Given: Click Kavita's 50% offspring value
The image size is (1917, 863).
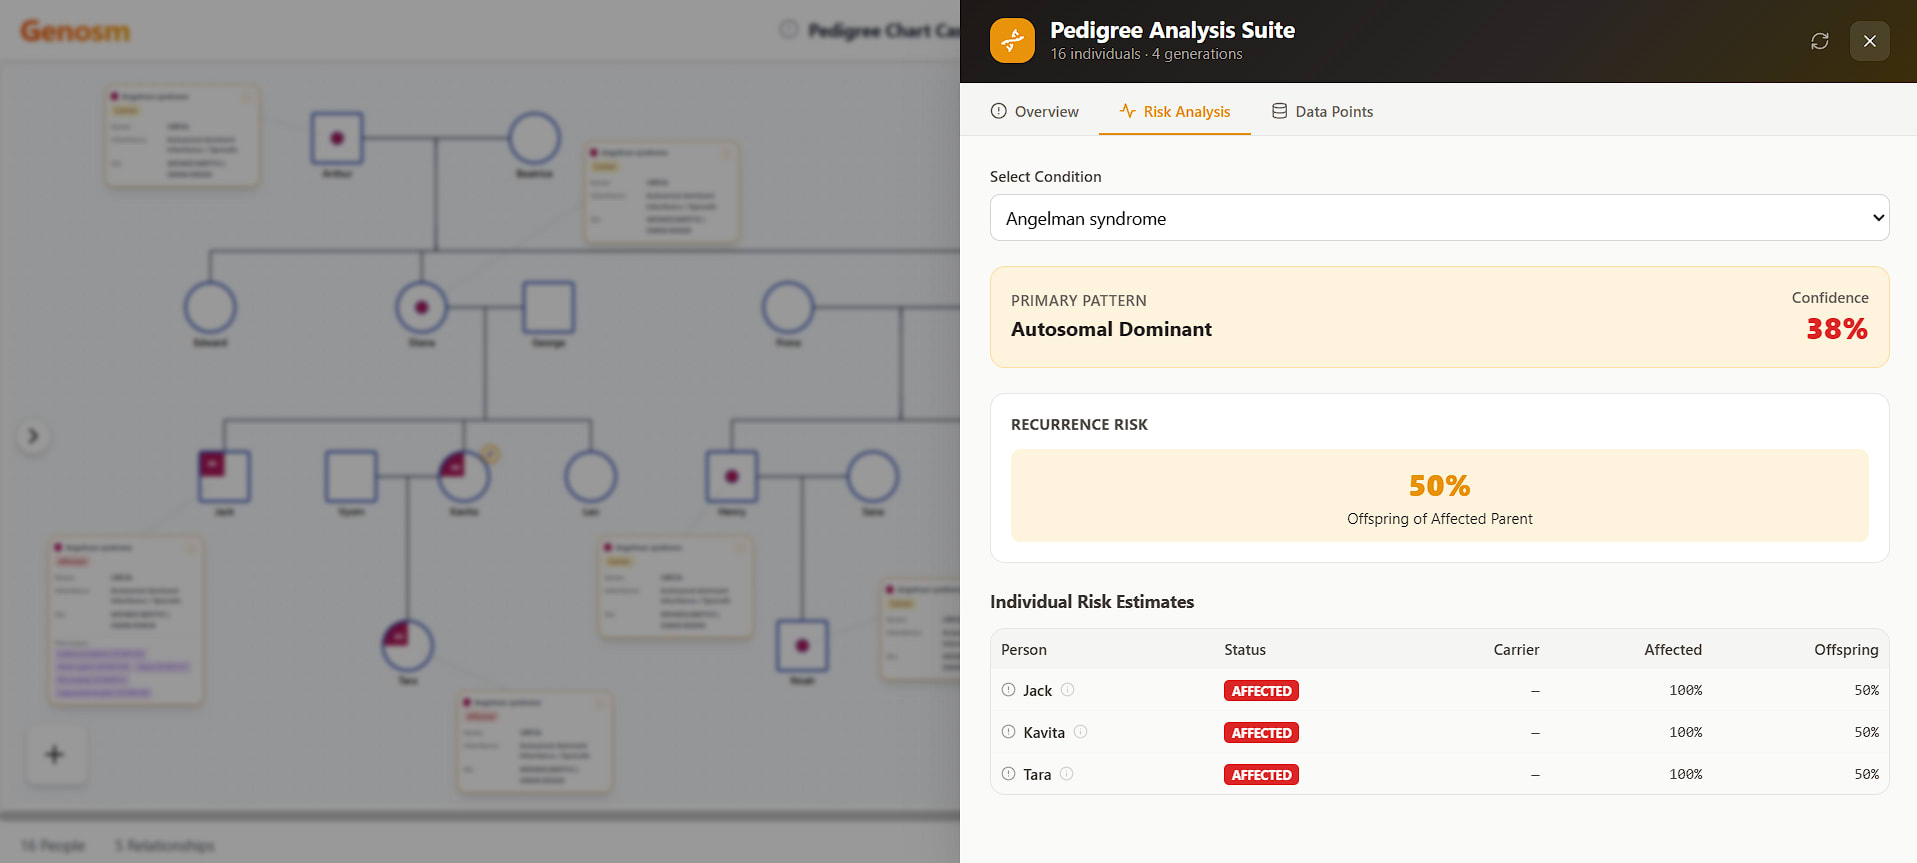Looking at the screenshot, I should pyautogui.click(x=1866, y=733).
